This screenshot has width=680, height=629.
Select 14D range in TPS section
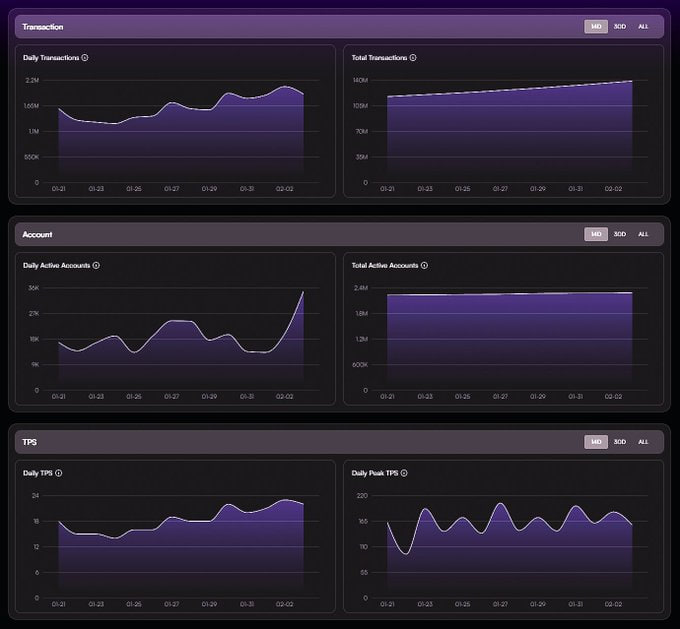click(596, 441)
